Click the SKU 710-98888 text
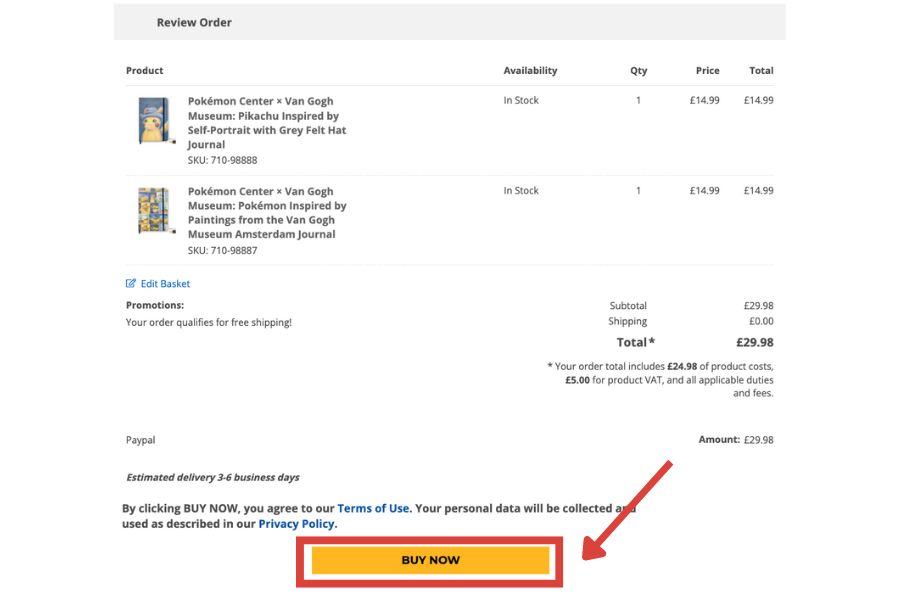Viewport: 900px width, 600px height. [222, 160]
